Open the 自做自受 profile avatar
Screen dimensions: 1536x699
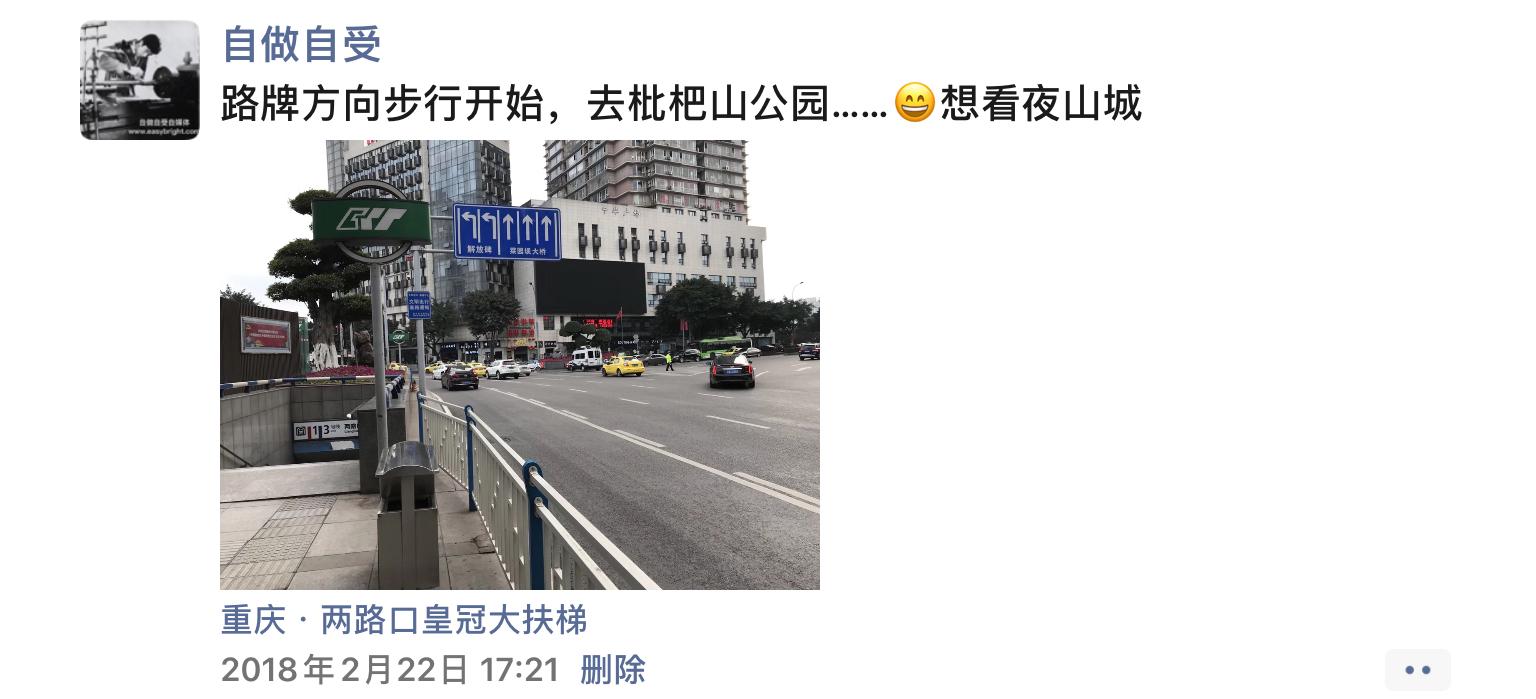pos(140,80)
